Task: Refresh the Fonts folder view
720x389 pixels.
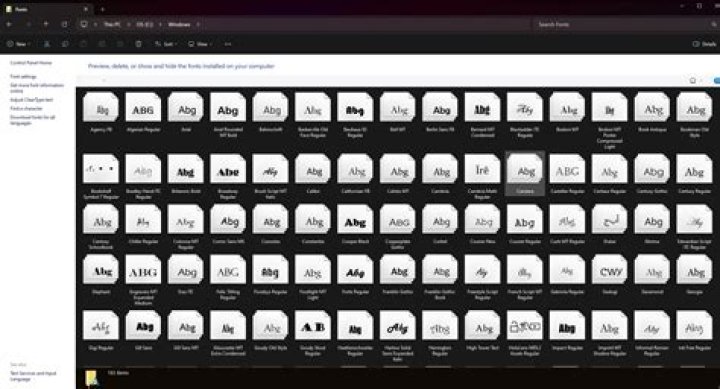Action: 64,24
